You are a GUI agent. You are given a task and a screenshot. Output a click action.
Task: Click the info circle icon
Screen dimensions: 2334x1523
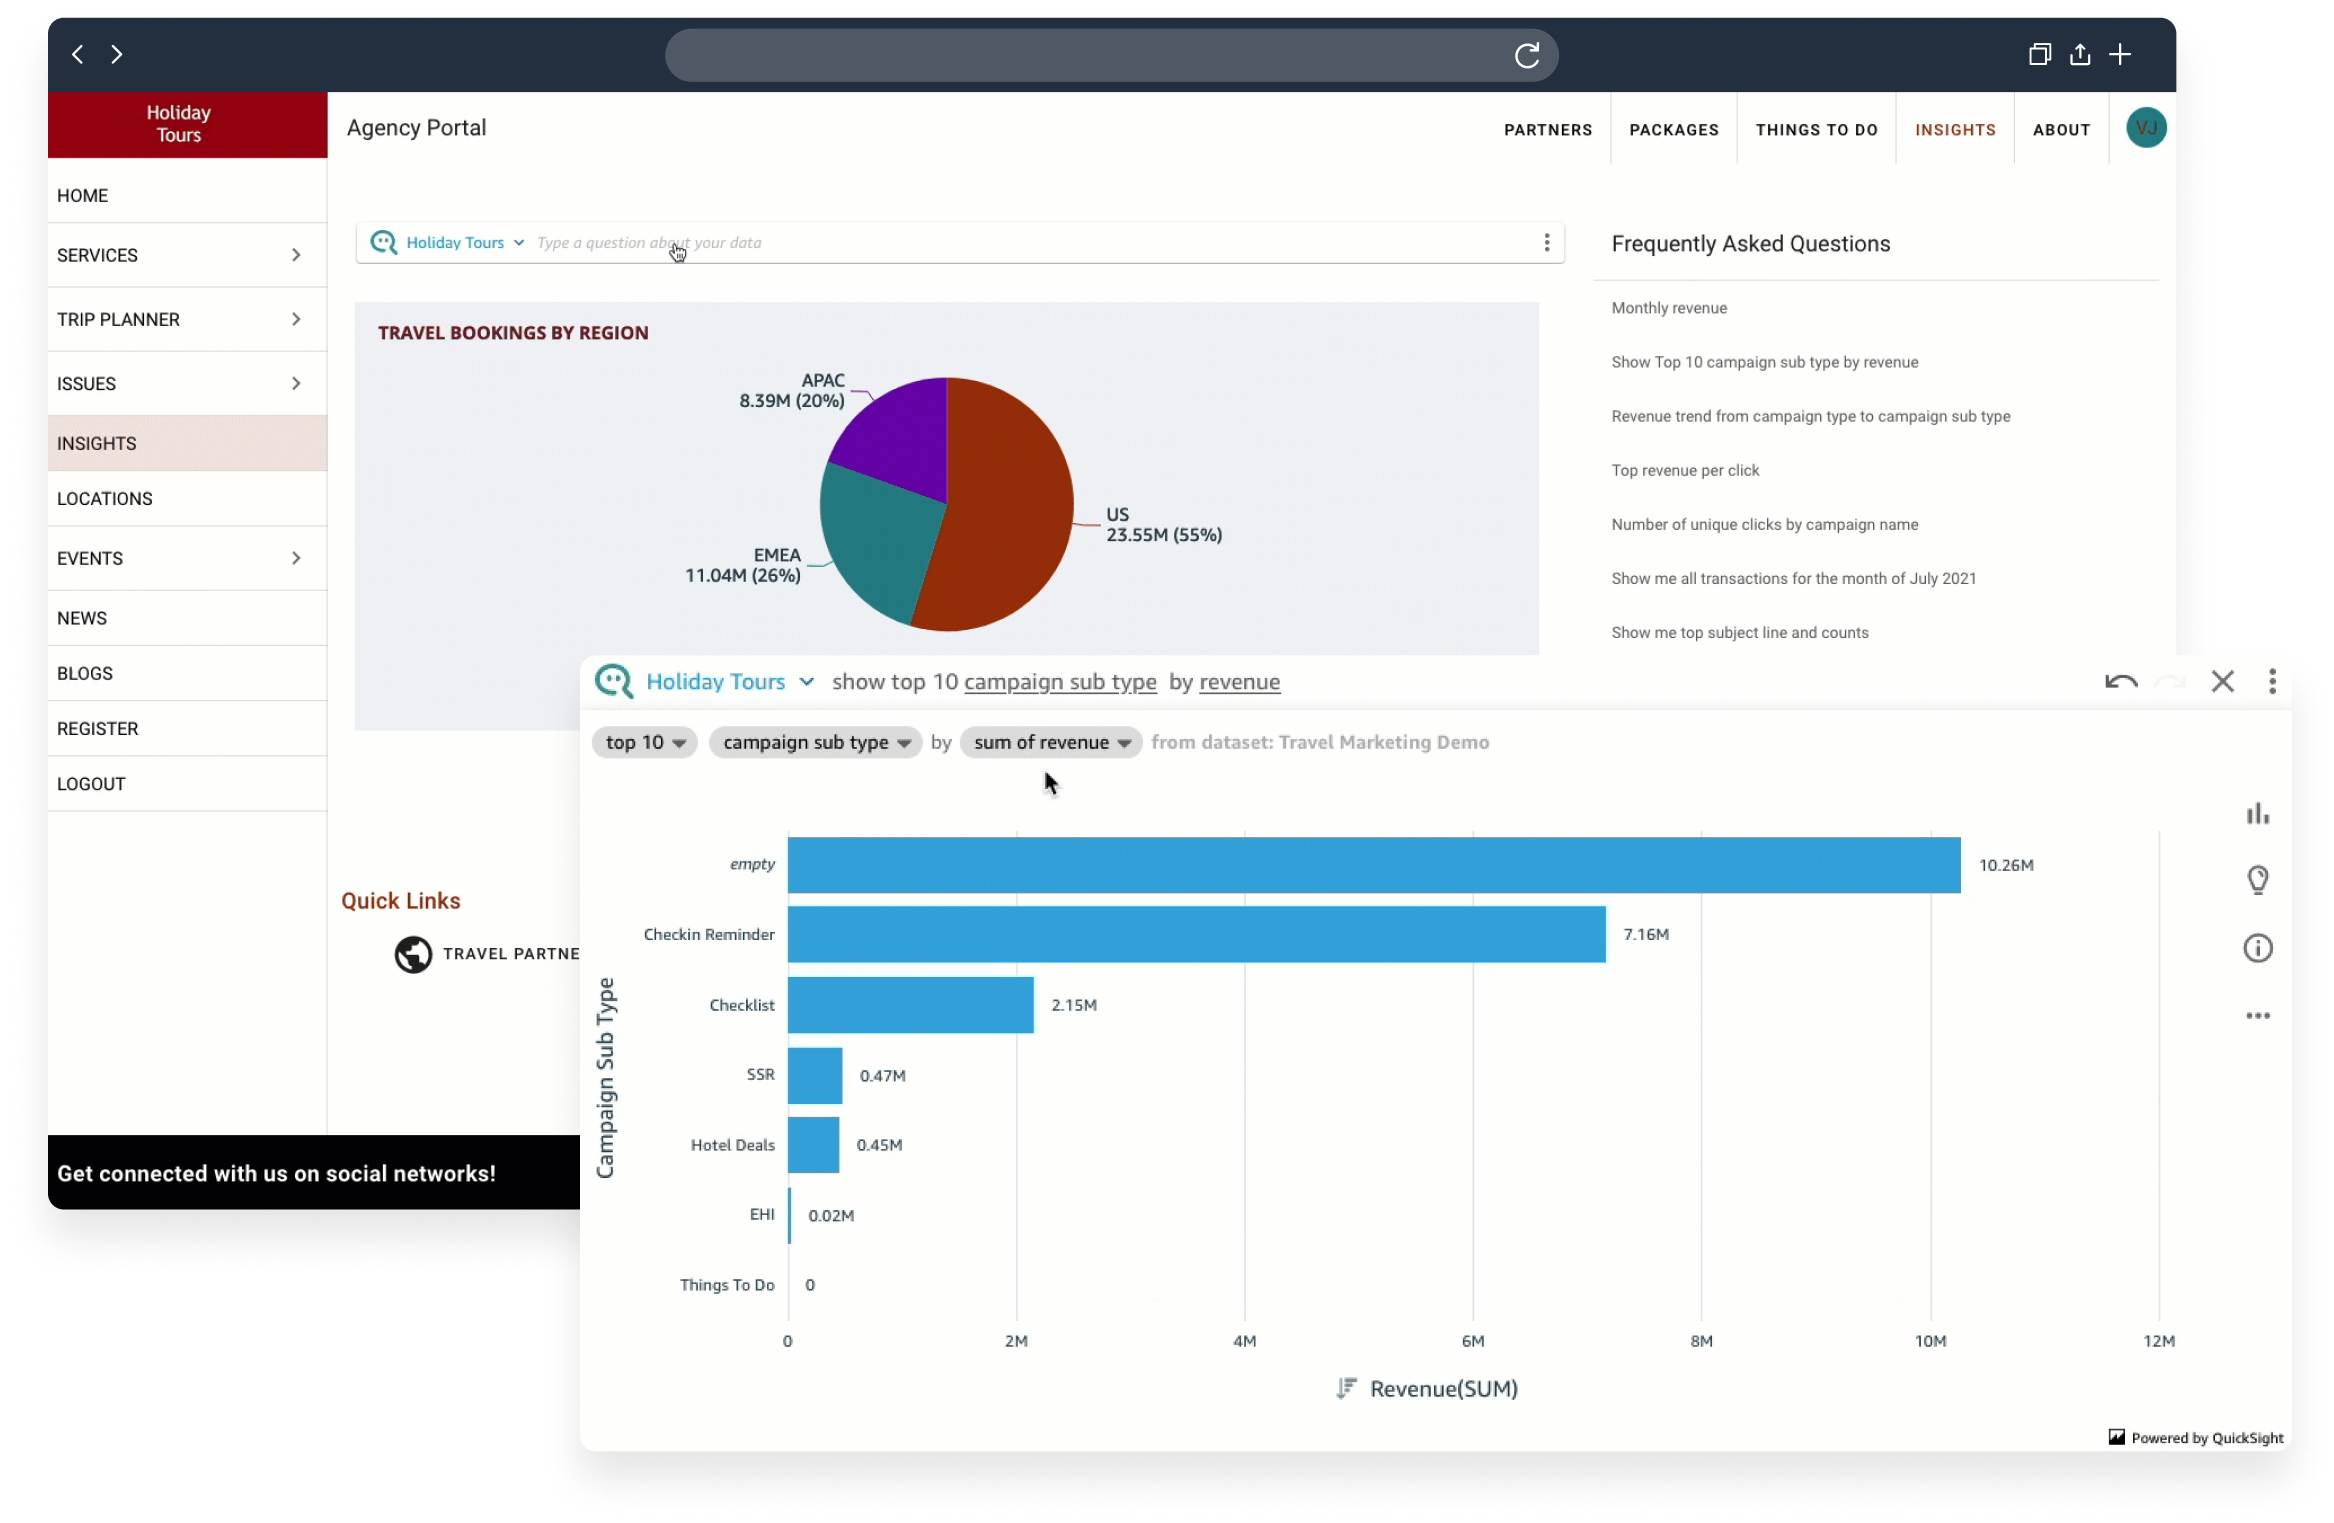(x=2257, y=948)
